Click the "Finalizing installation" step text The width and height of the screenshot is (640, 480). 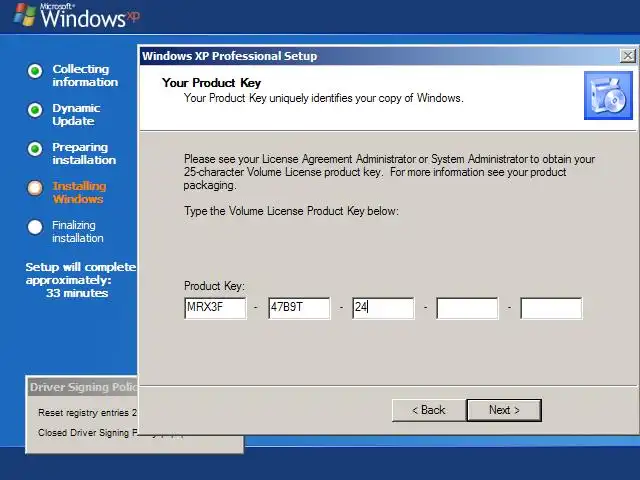click(78, 231)
